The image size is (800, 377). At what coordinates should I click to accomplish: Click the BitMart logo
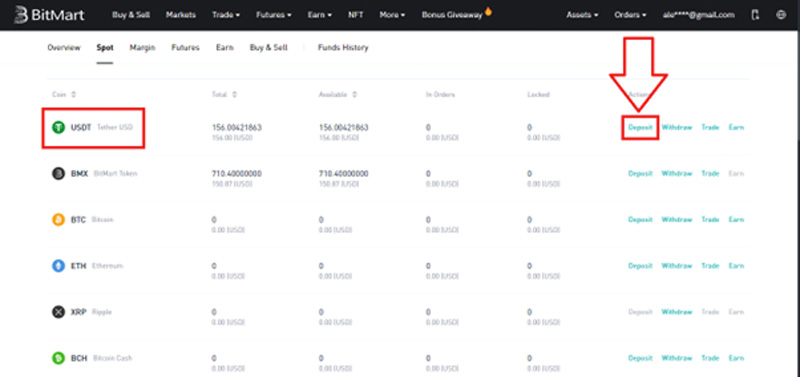click(49, 15)
